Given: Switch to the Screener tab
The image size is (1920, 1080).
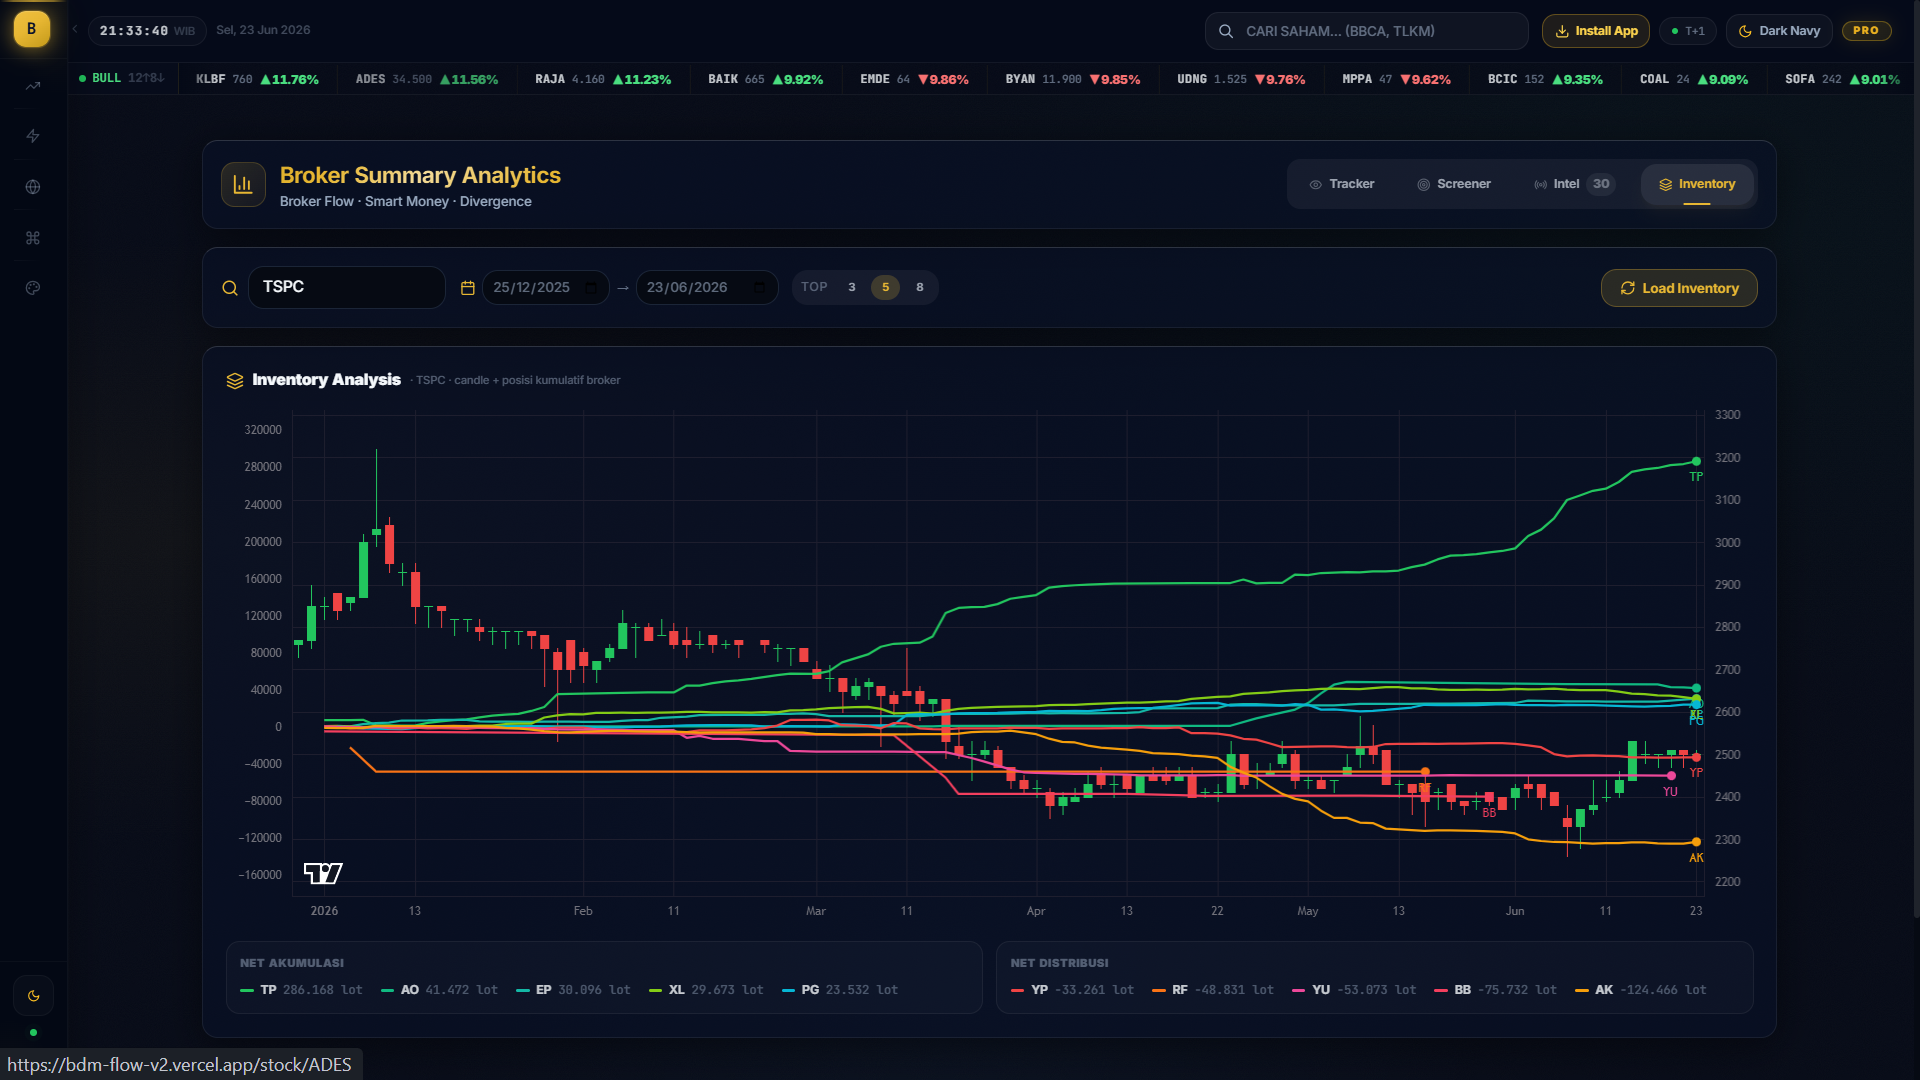Looking at the screenshot, I should 1454,184.
